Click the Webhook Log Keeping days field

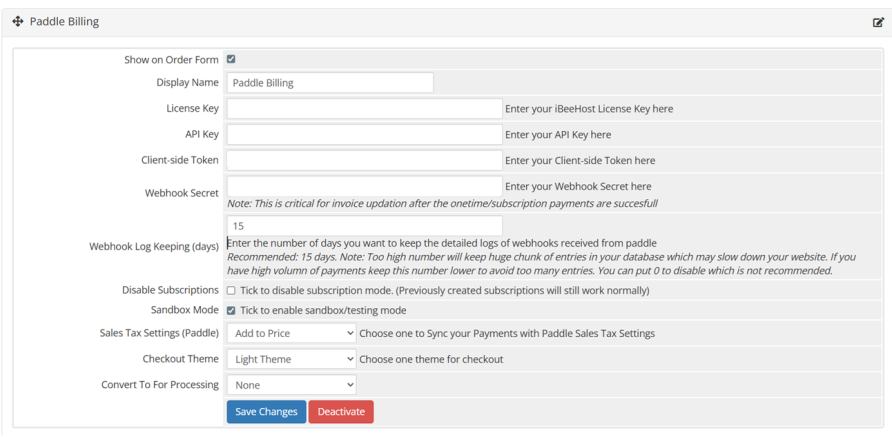[364, 227]
